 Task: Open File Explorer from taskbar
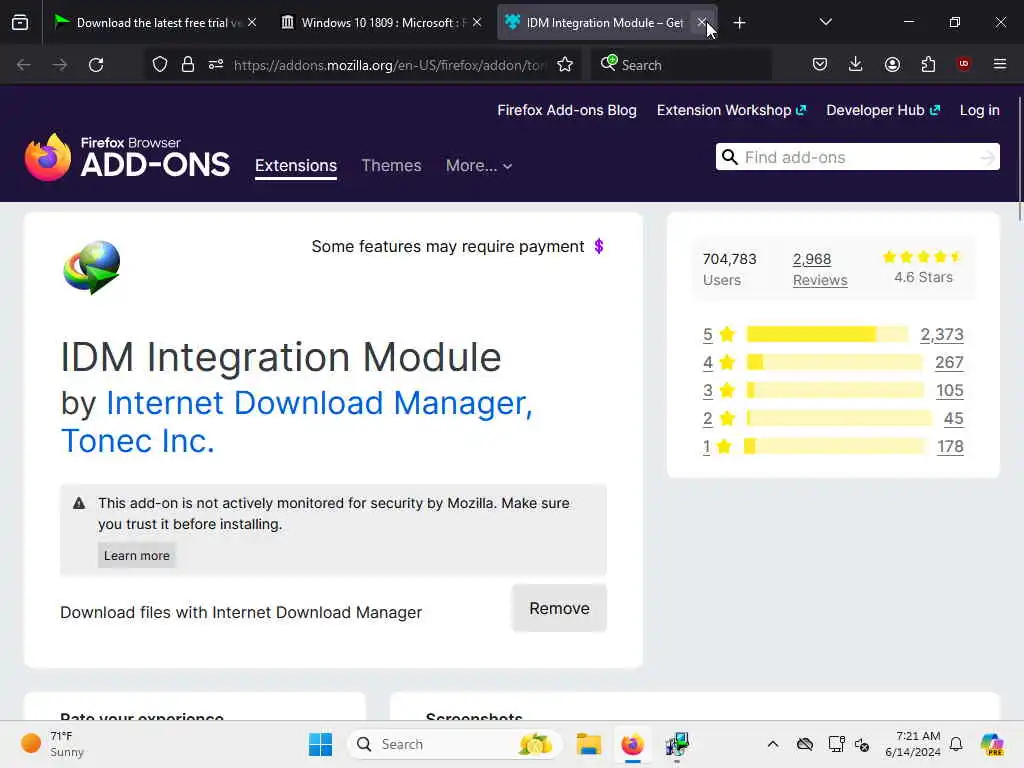588,744
